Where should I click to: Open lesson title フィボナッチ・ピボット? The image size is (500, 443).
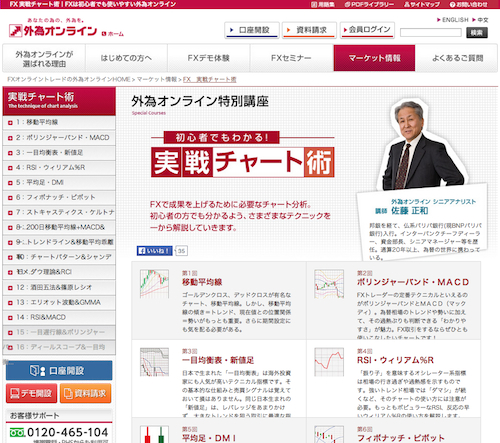[401, 438]
